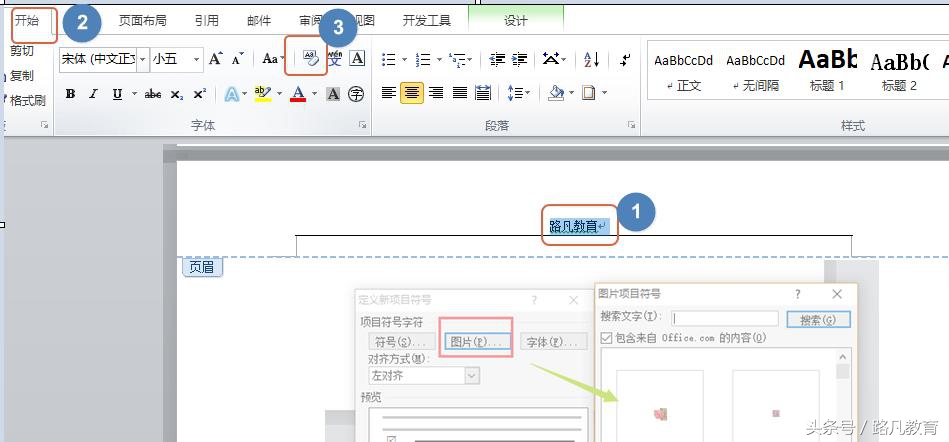The image size is (949, 442).
Task: Open the 段落 group dialog launcher
Action: (631, 125)
